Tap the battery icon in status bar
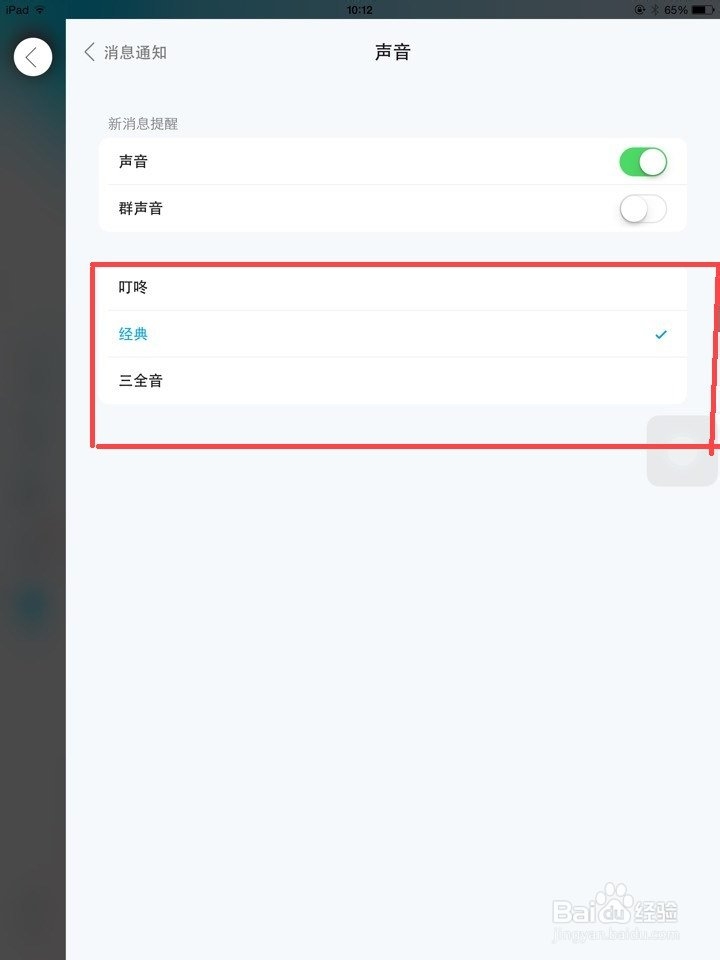Screen dimensions: 720x960 click(x=702, y=10)
